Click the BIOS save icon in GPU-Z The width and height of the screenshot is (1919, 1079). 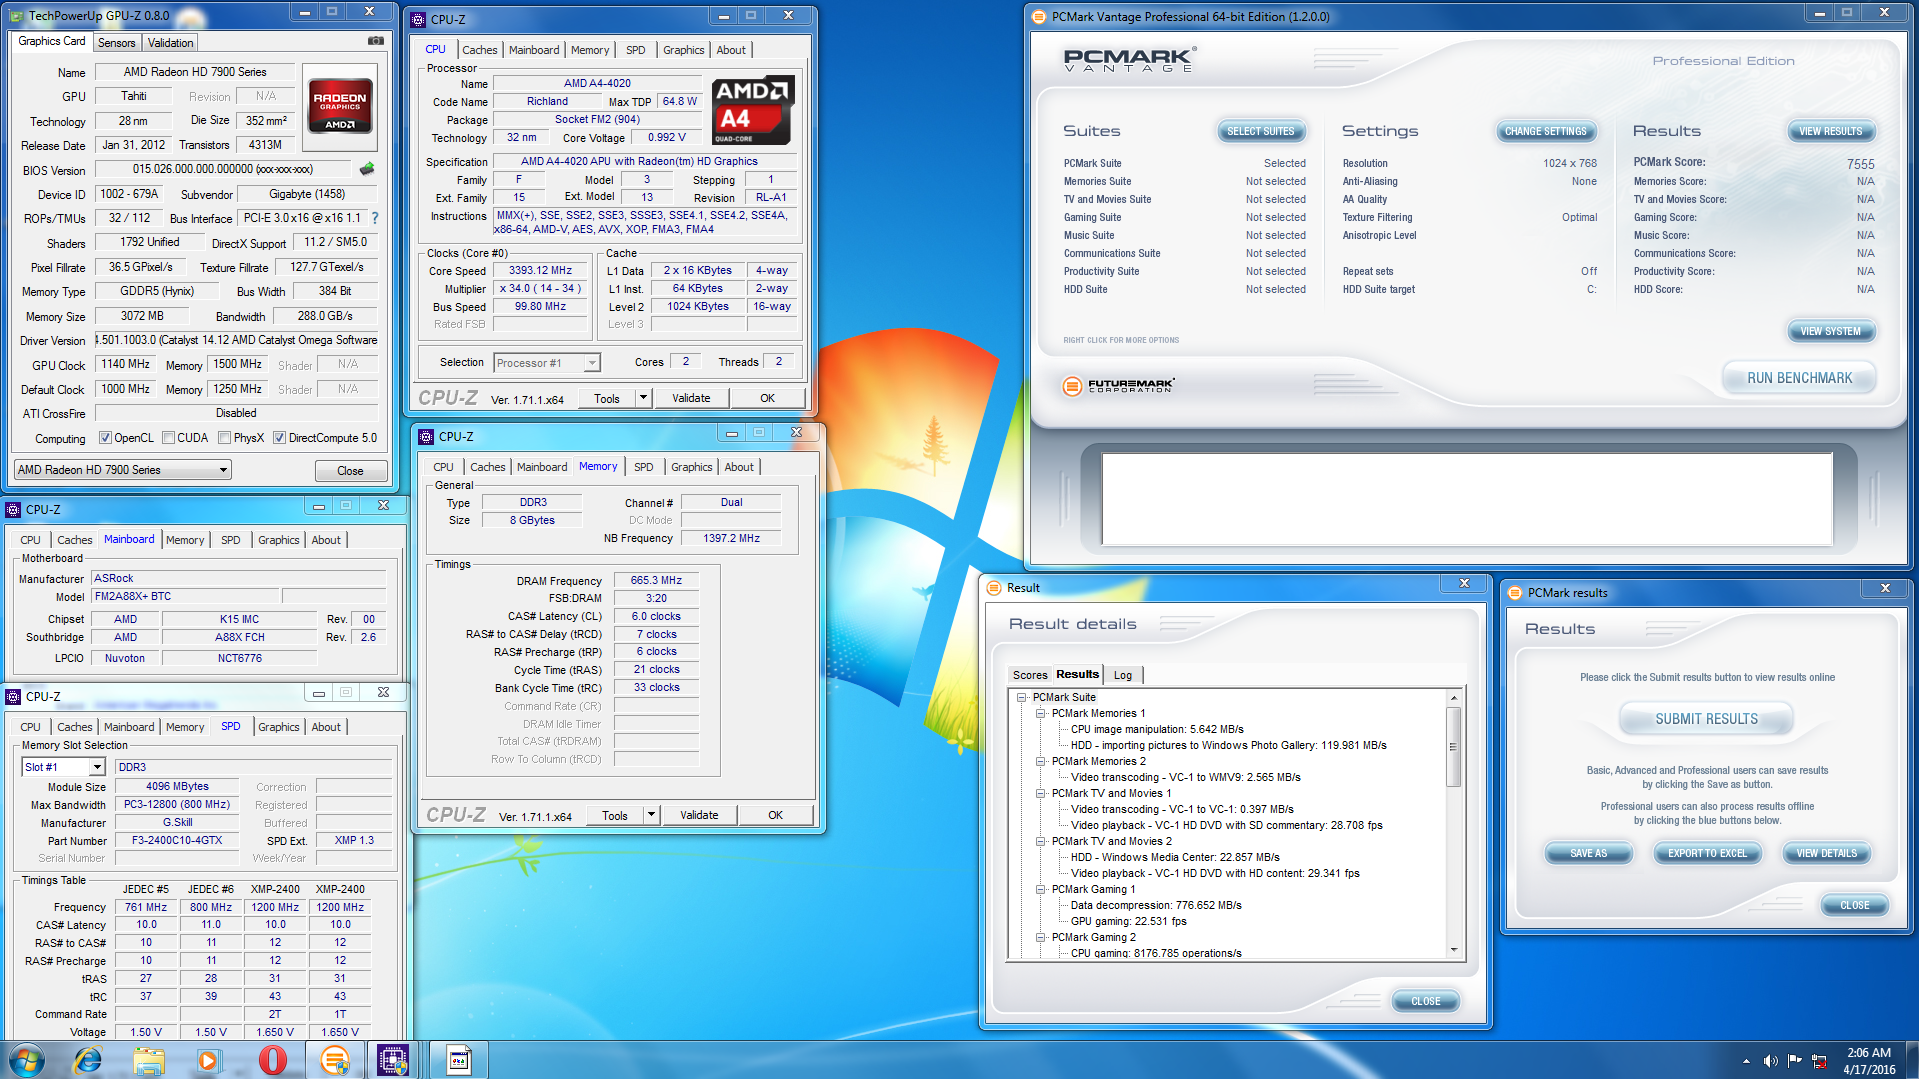[367, 169]
